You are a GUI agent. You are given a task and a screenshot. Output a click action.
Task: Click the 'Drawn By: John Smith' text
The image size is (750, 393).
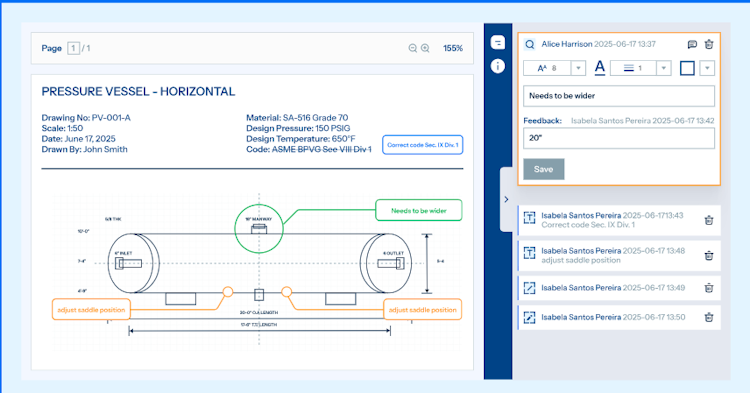coord(85,149)
